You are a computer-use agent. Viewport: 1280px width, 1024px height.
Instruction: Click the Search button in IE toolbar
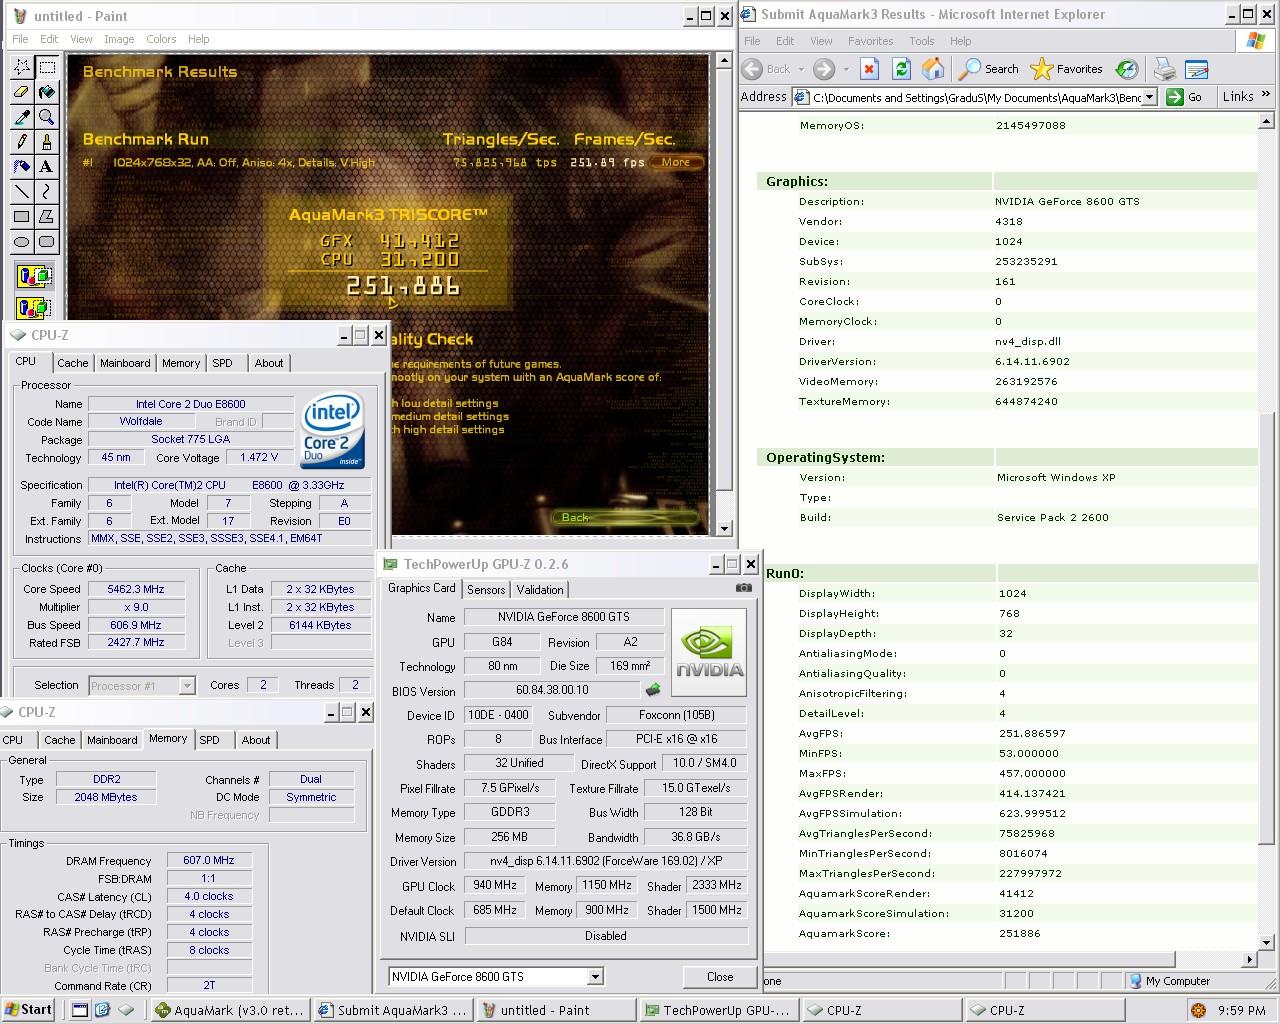(x=989, y=69)
